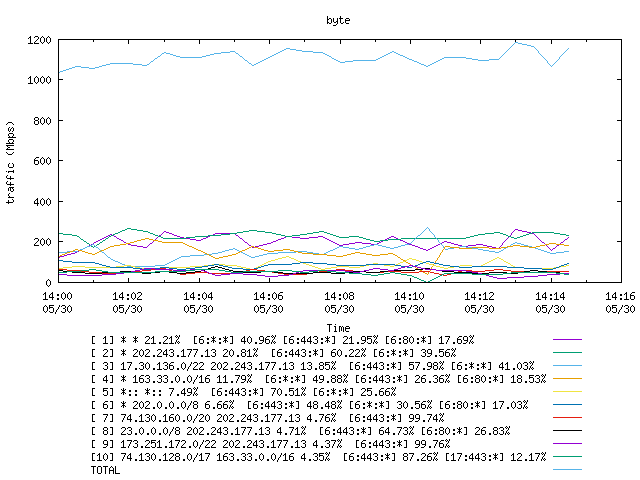Click the y-axis tick value 1000
This screenshot has width=640, height=480.
click(39, 80)
